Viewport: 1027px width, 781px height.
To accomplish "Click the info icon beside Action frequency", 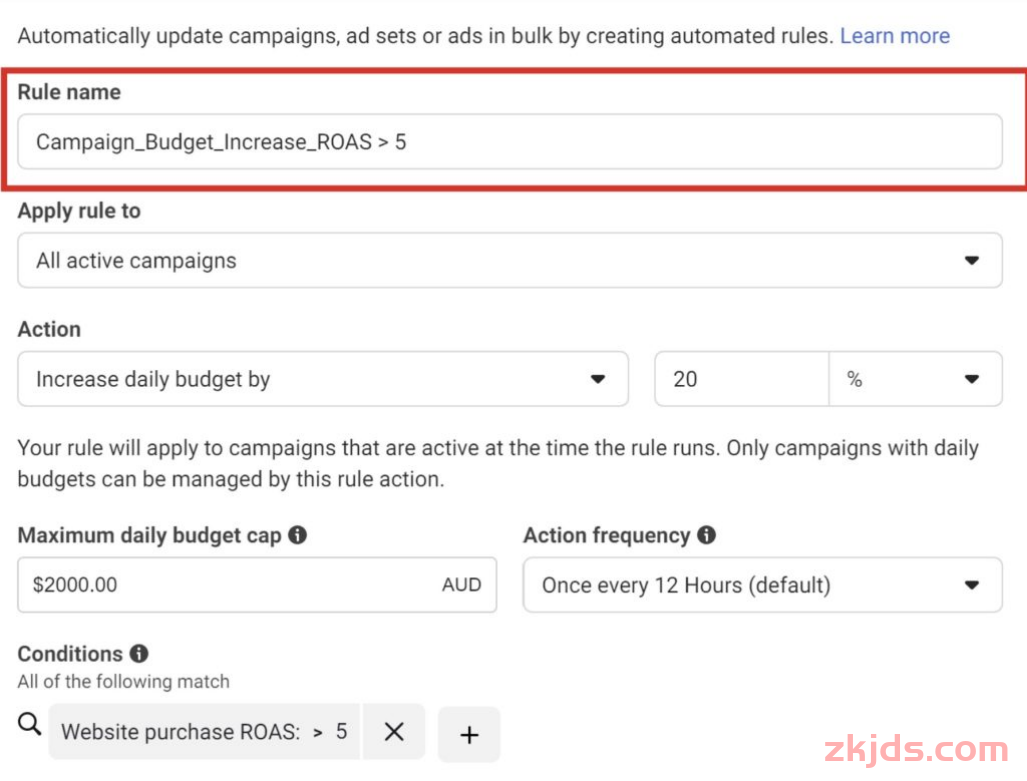I will tap(706, 535).
